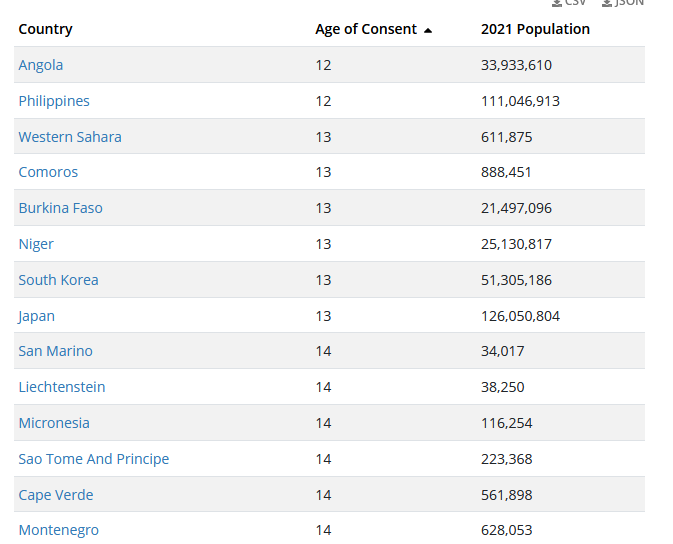
Task: Select Philippines population 111,046,913
Action: coord(520,101)
